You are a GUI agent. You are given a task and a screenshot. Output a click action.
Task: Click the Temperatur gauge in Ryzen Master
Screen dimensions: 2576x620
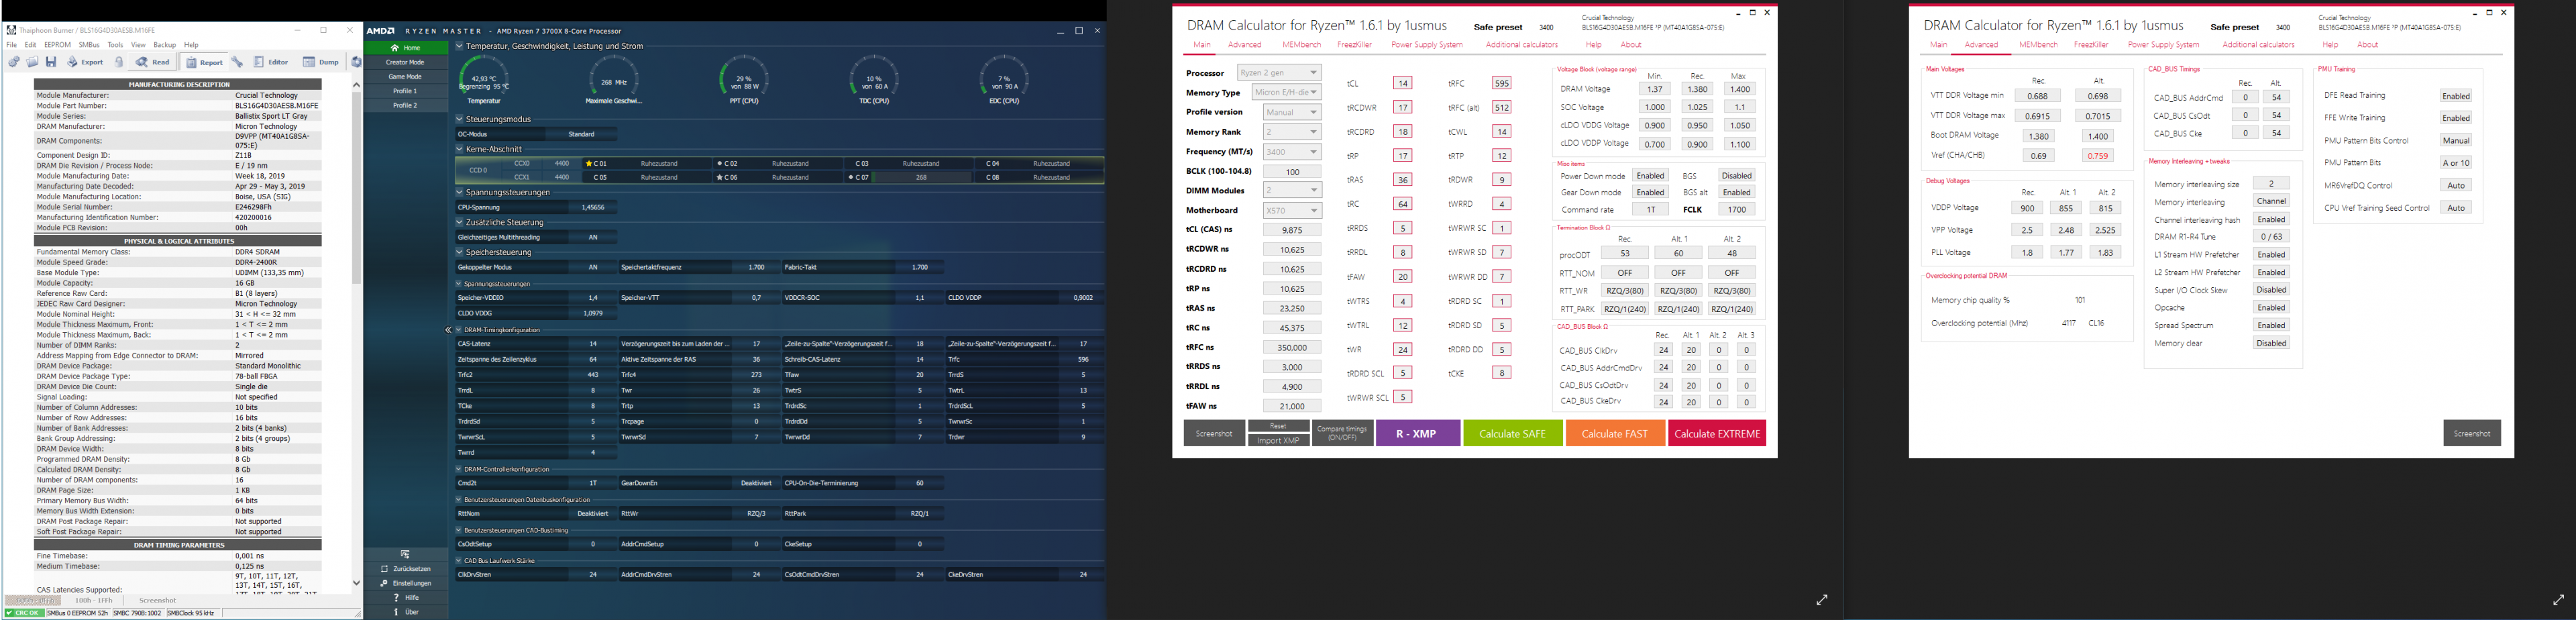pos(484,79)
